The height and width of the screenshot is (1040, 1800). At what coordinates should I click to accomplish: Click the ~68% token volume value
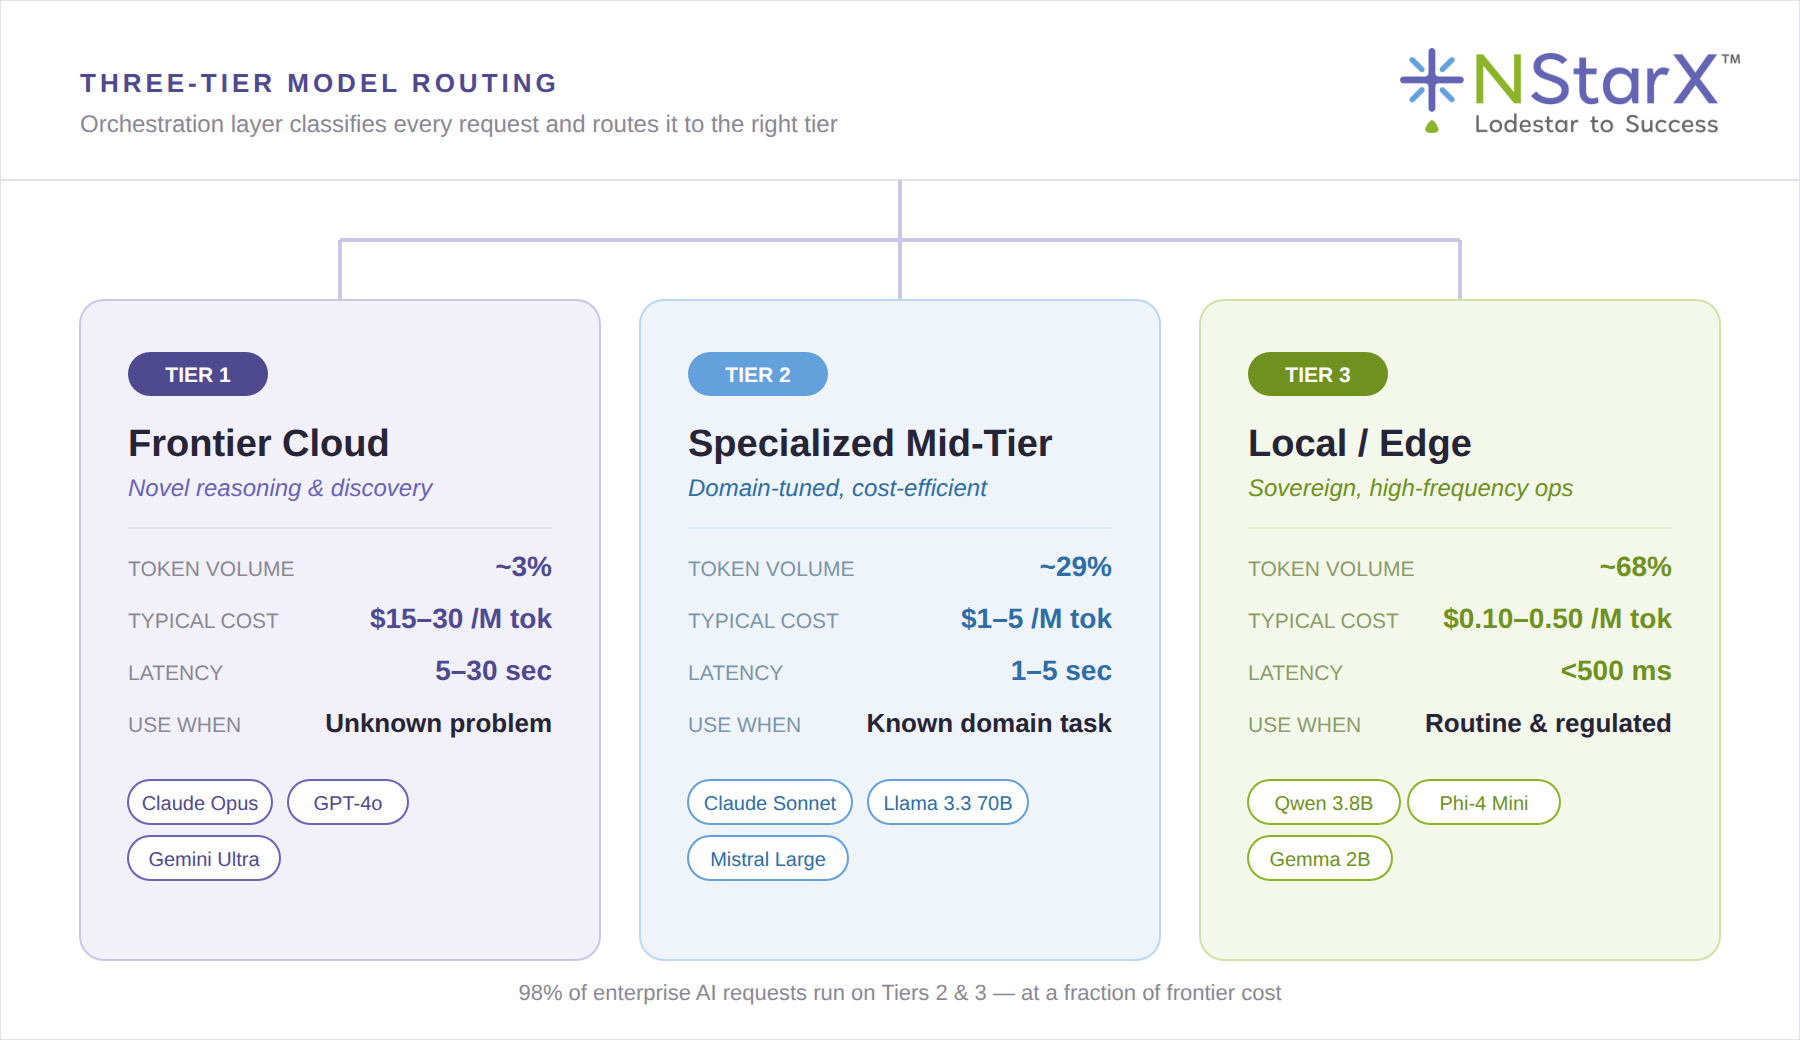tap(1635, 567)
